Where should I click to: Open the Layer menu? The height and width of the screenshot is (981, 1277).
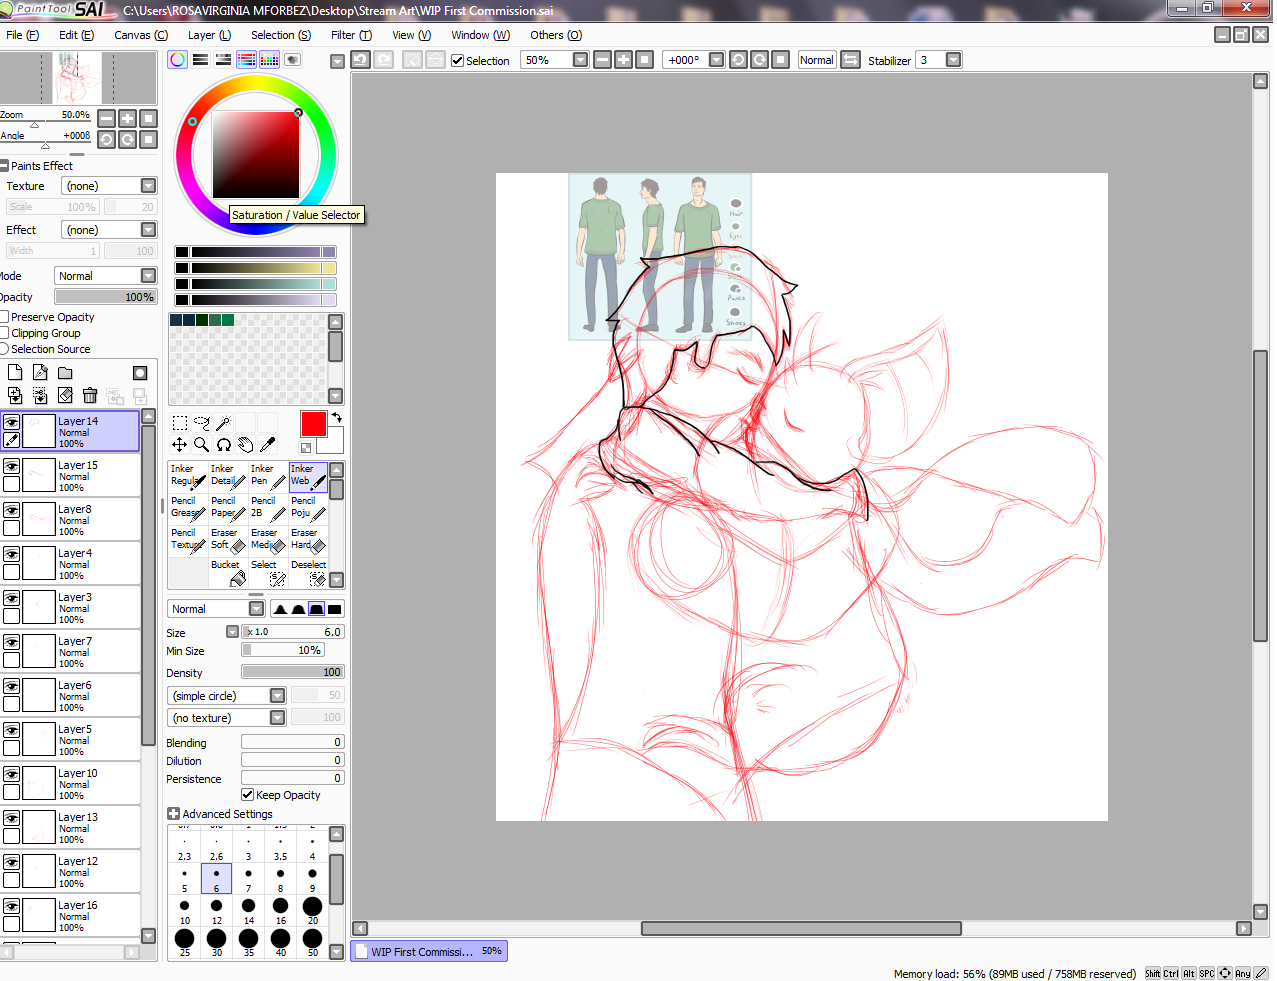(209, 35)
